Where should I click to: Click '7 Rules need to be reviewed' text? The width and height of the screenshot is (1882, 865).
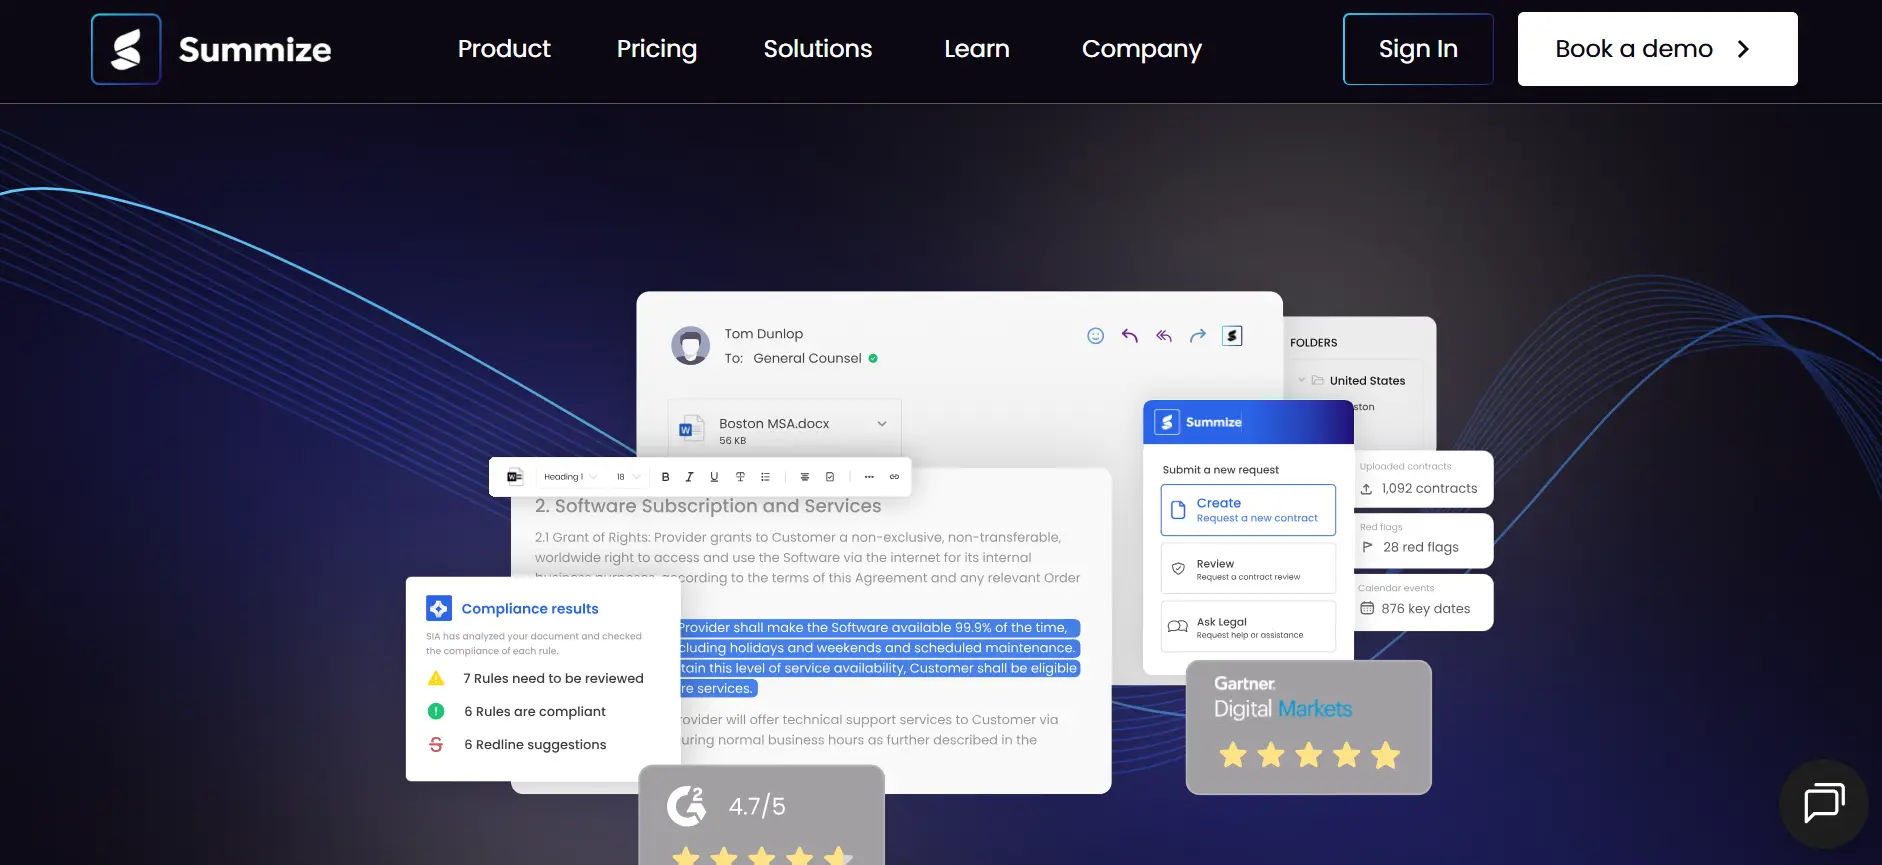tap(553, 678)
